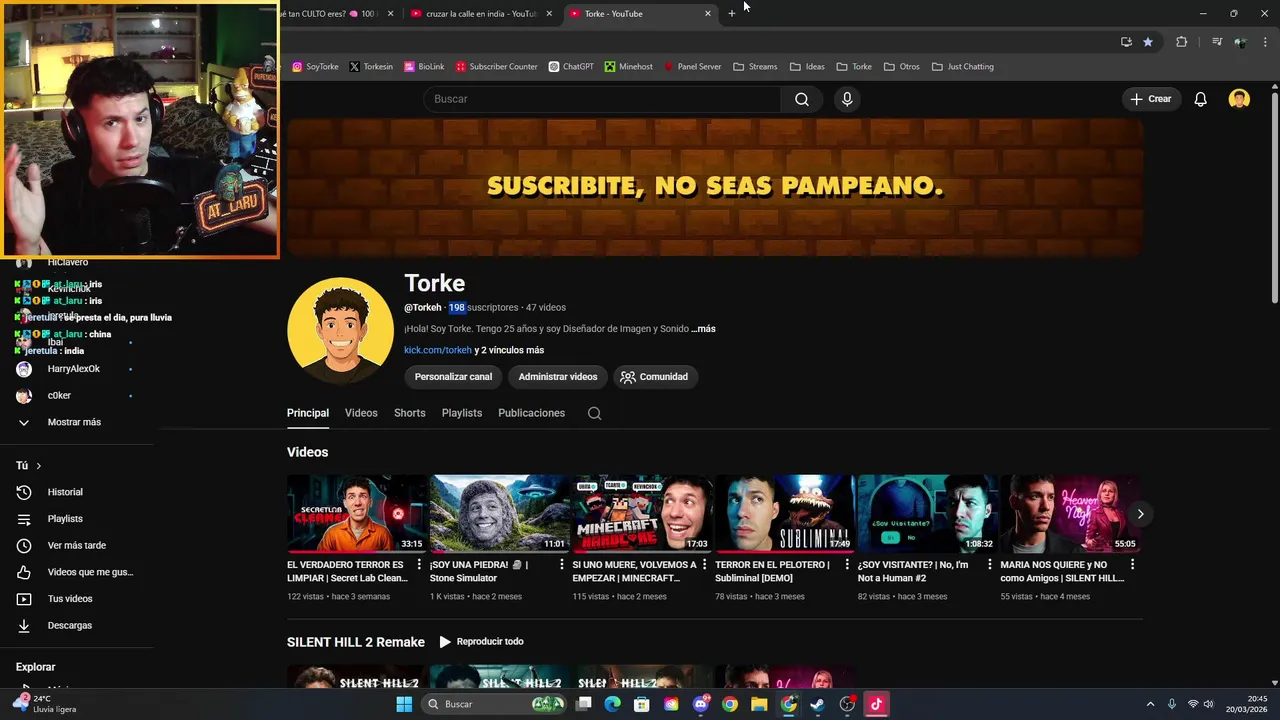Open the Comunidad button
Viewport: 1280px width, 720px height.
(655, 377)
